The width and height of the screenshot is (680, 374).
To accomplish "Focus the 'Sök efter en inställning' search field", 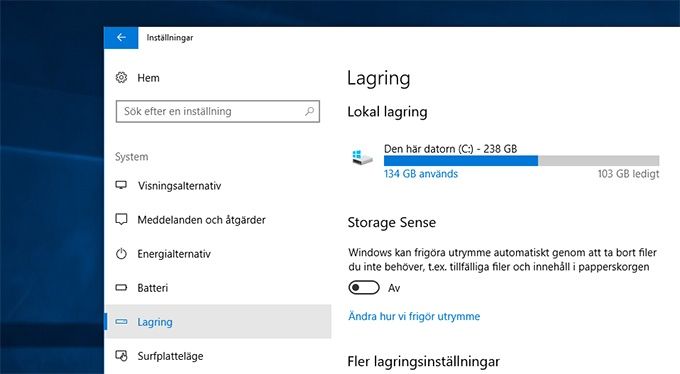I will click(x=218, y=112).
